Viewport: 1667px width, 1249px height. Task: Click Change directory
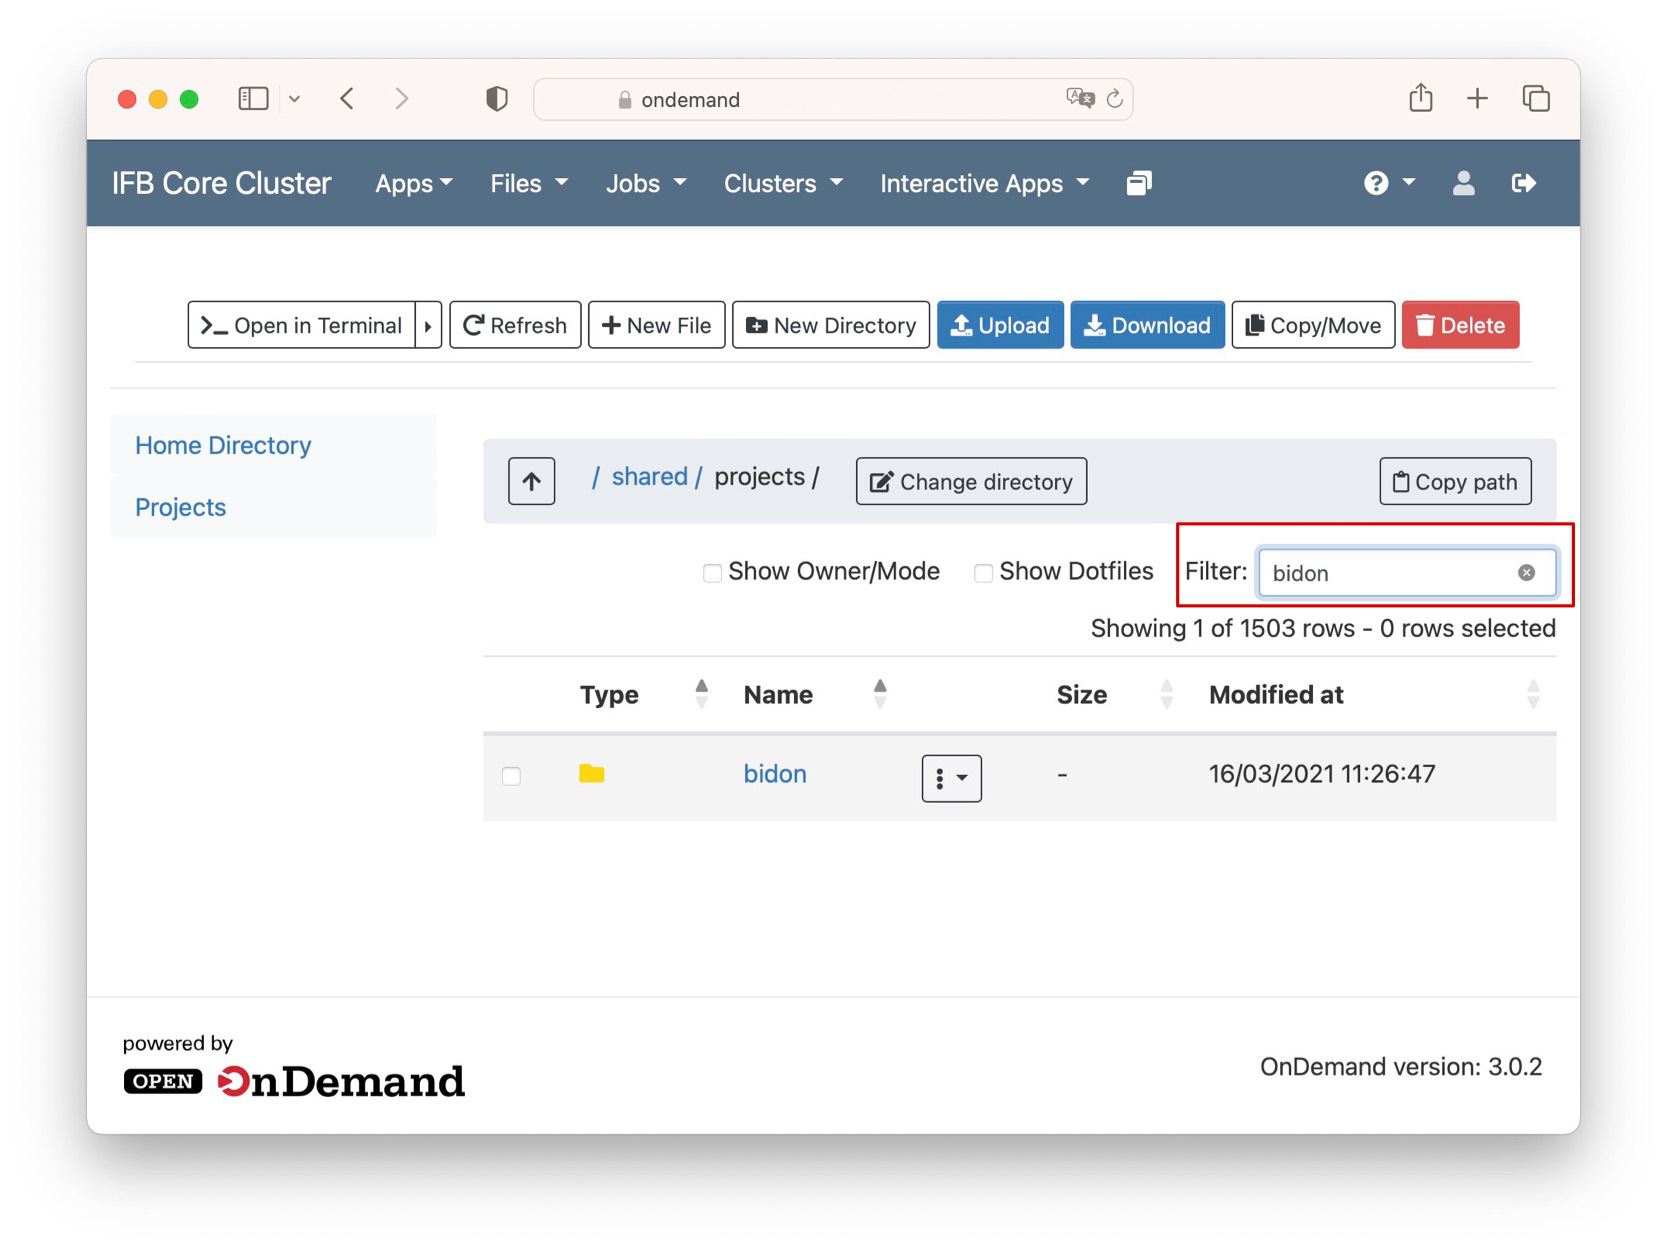click(x=971, y=481)
